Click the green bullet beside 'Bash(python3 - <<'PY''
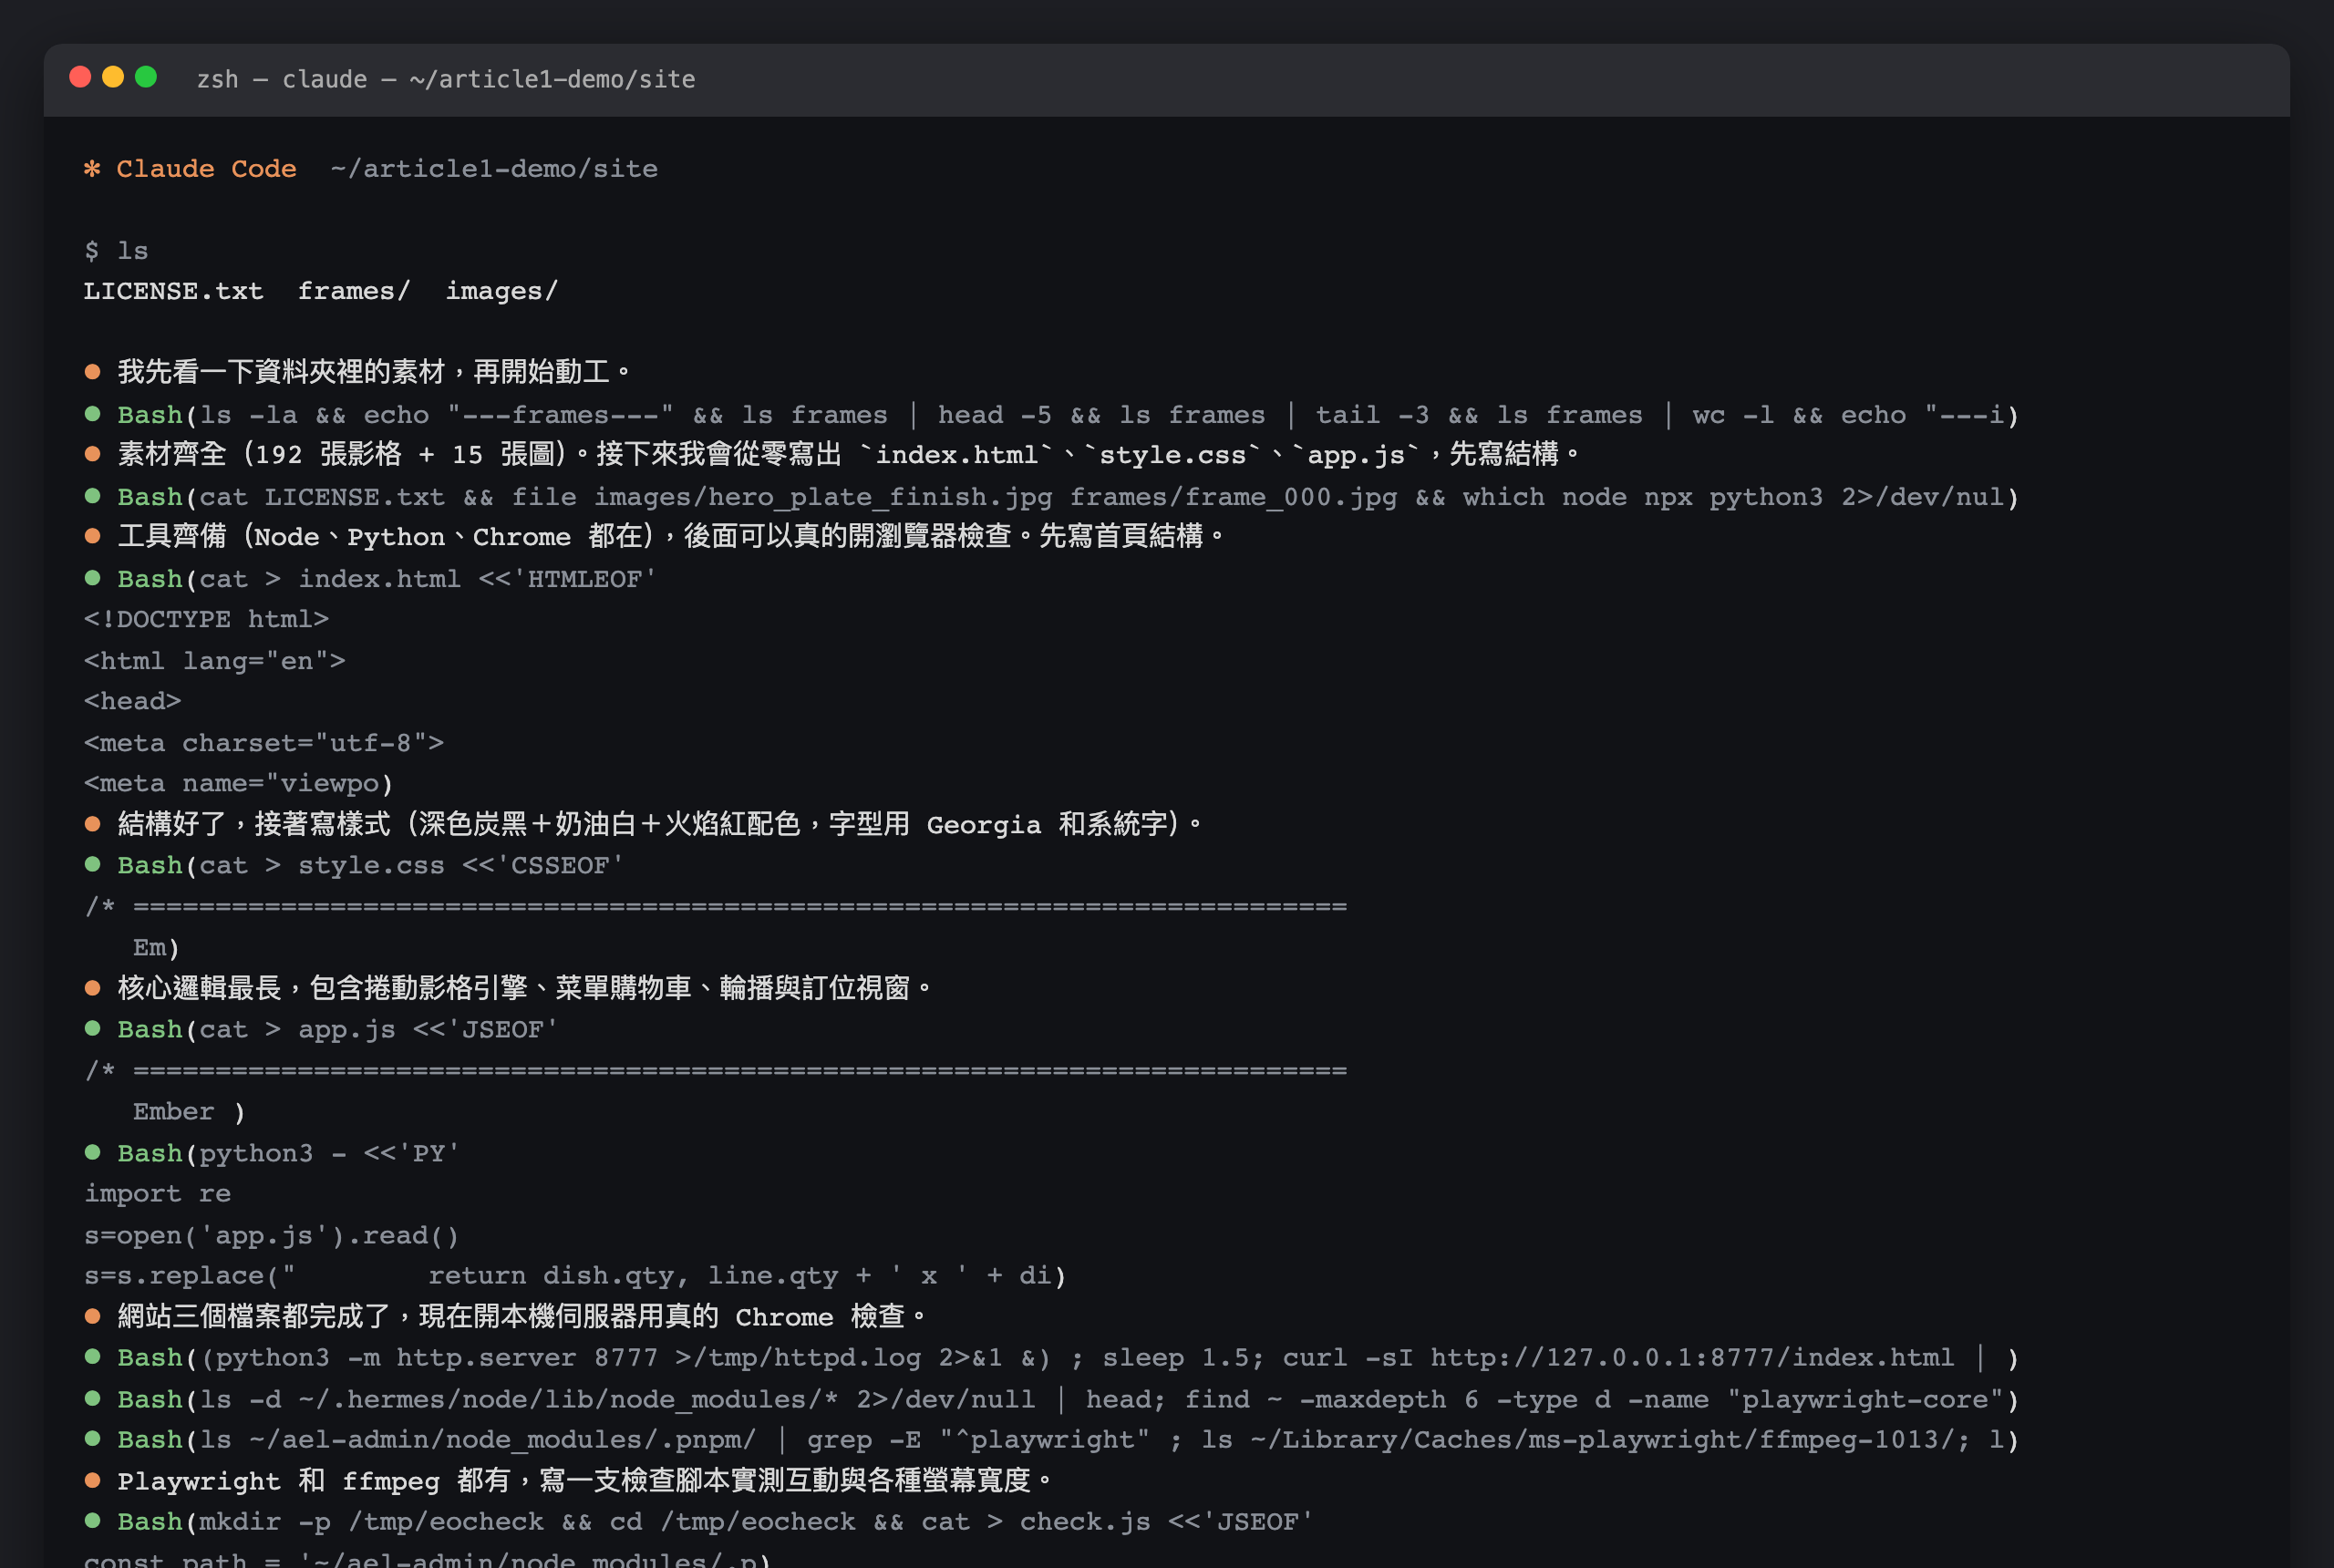 click(x=93, y=1152)
